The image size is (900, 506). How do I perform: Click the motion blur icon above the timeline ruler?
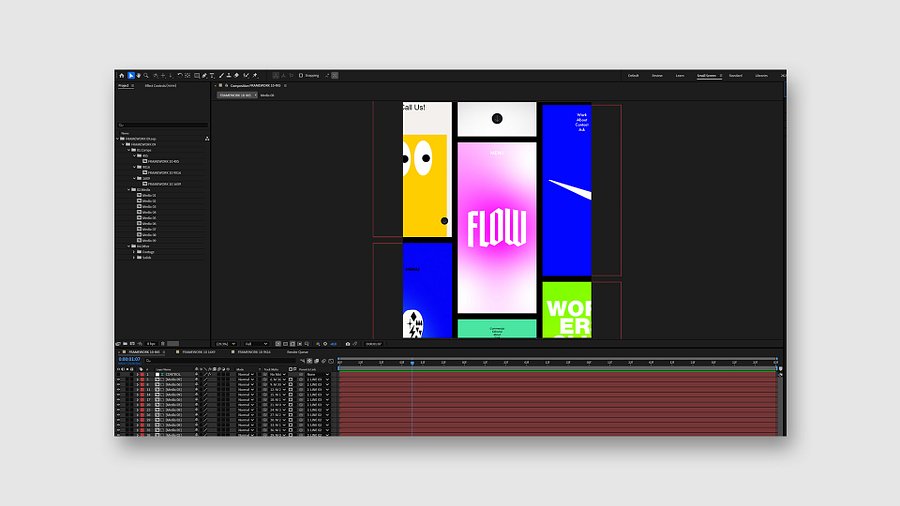324,361
